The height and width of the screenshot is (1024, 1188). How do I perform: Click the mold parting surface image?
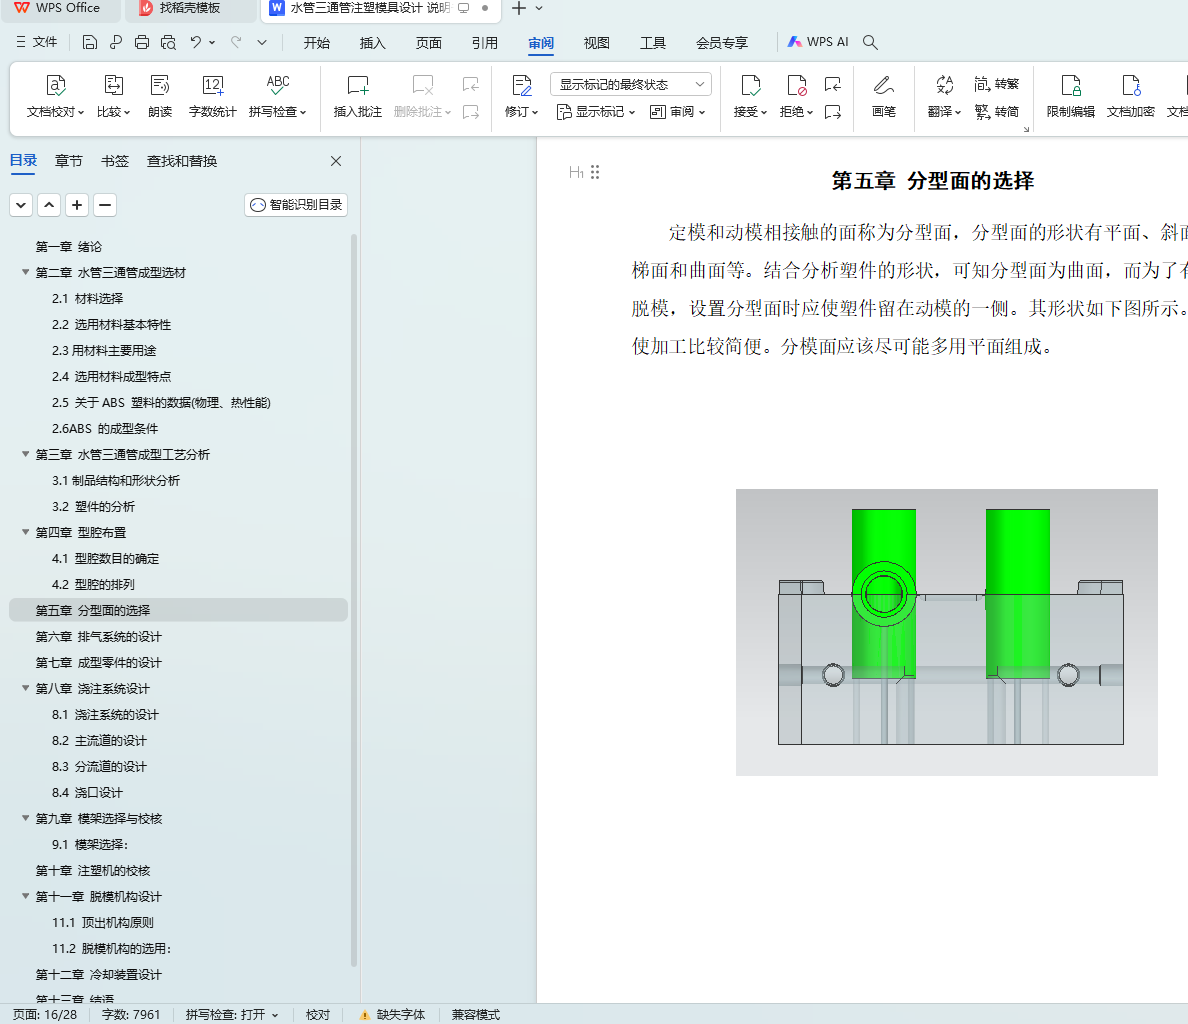(x=946, y=632)
